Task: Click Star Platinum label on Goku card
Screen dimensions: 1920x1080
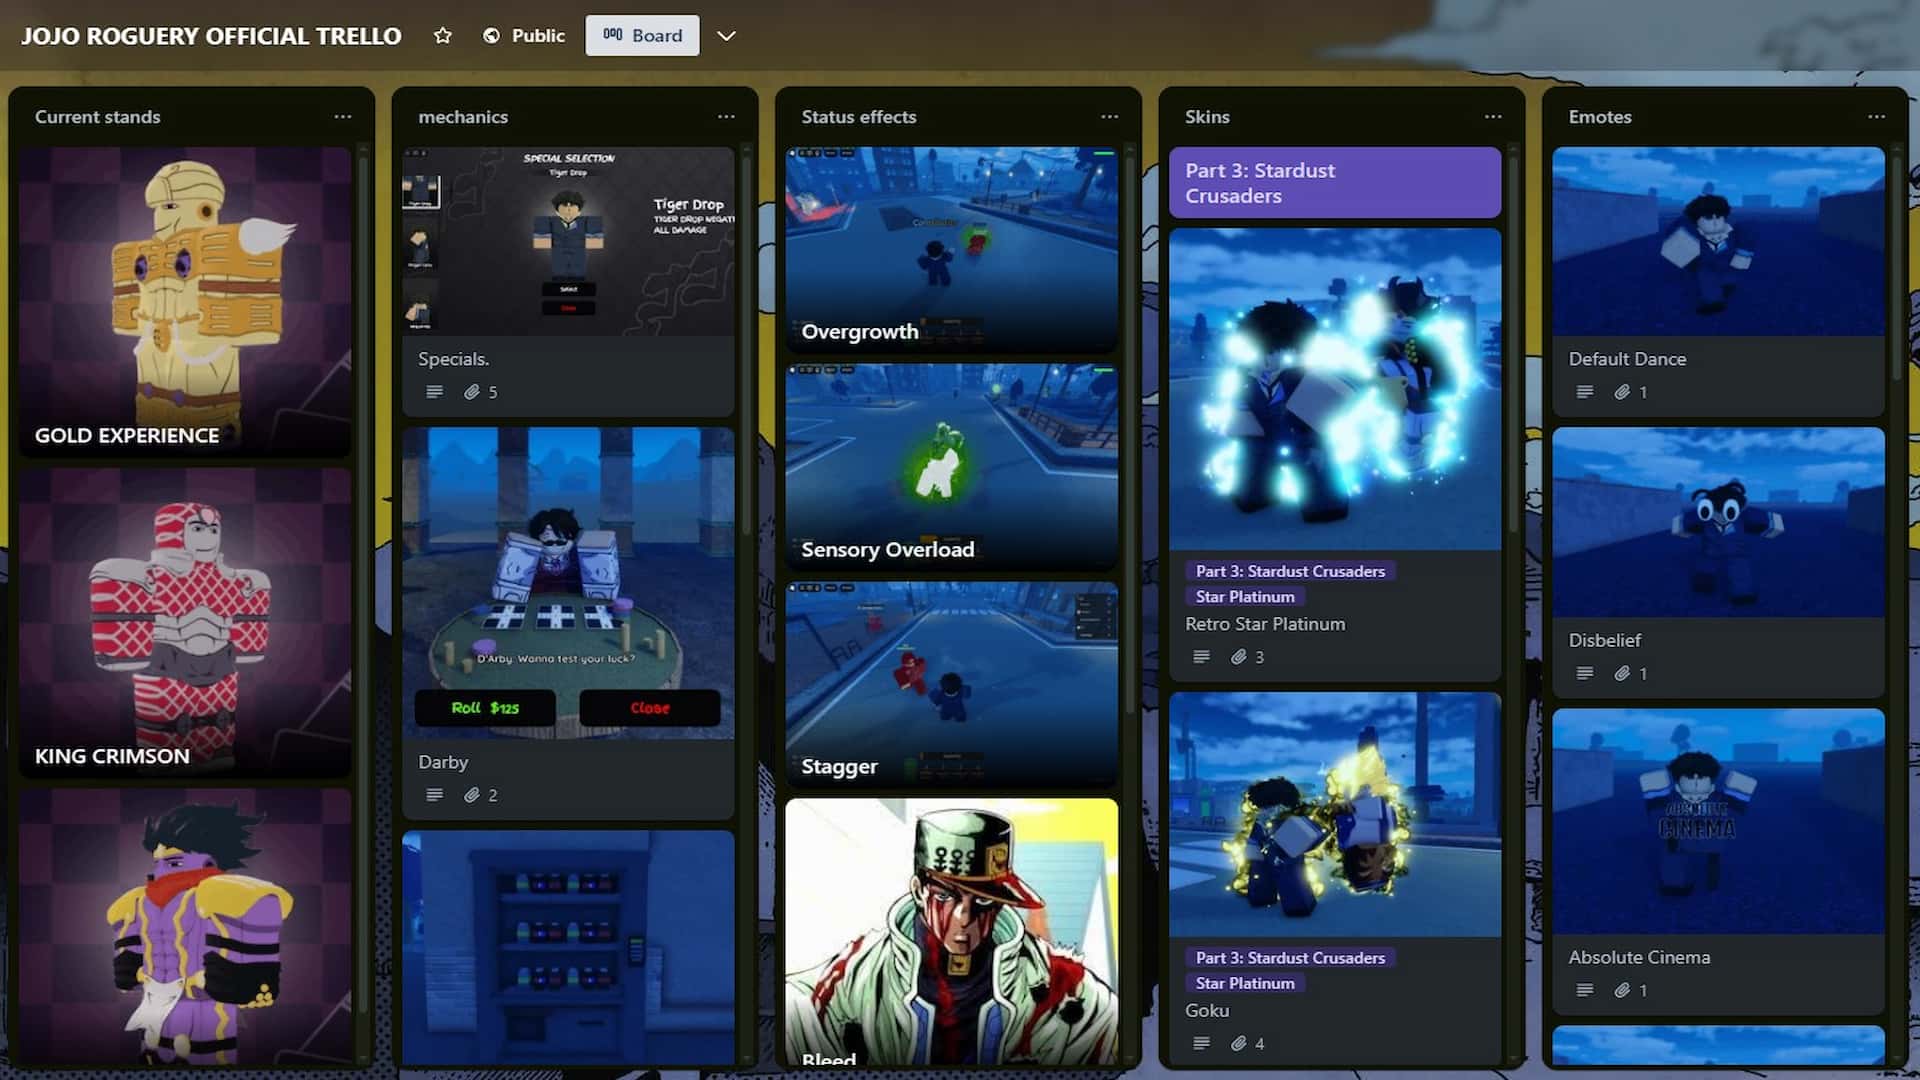Action: pyautogui.click(x=1245, y=984)
